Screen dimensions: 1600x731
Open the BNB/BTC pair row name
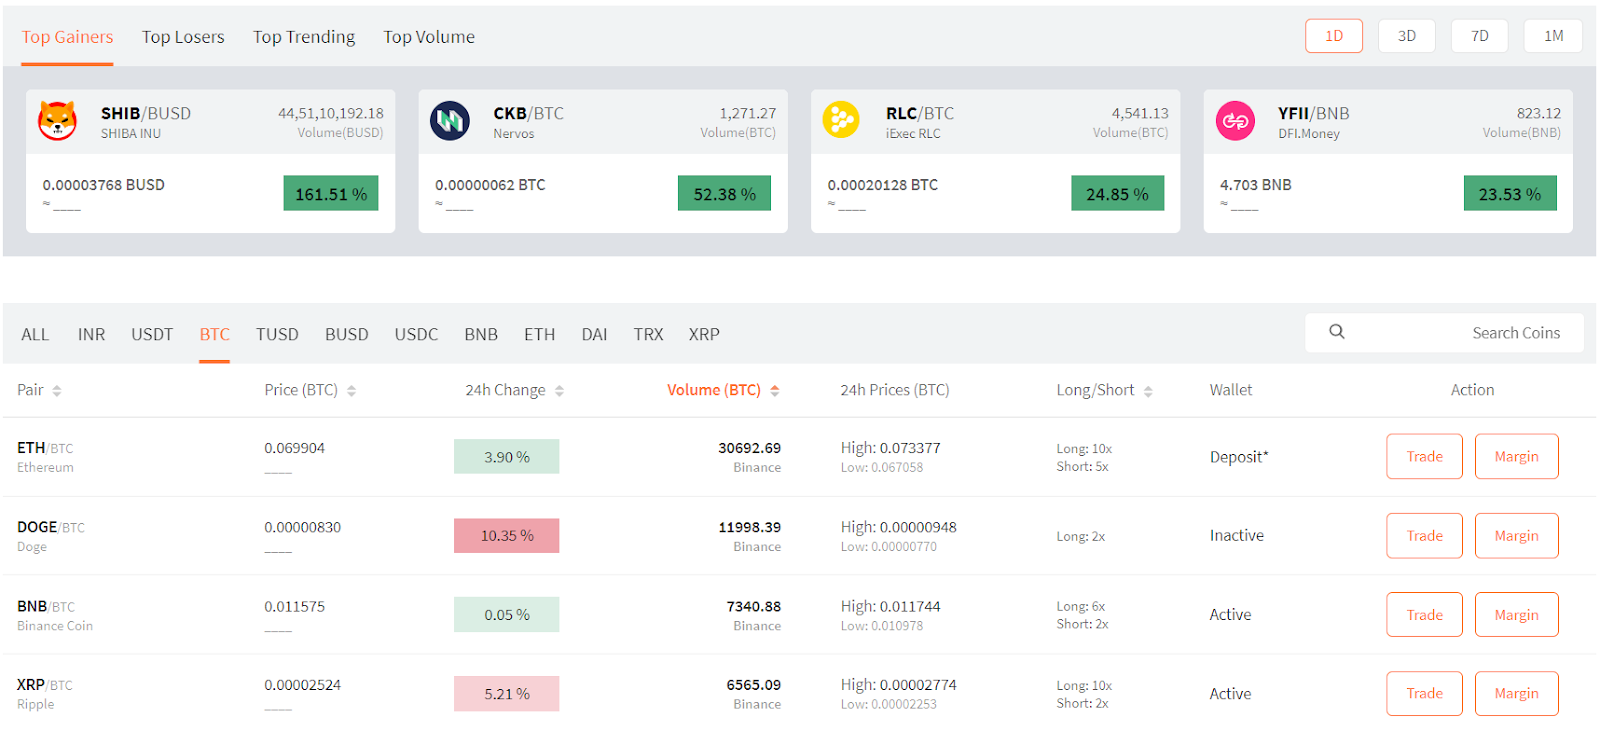point(46,606)
